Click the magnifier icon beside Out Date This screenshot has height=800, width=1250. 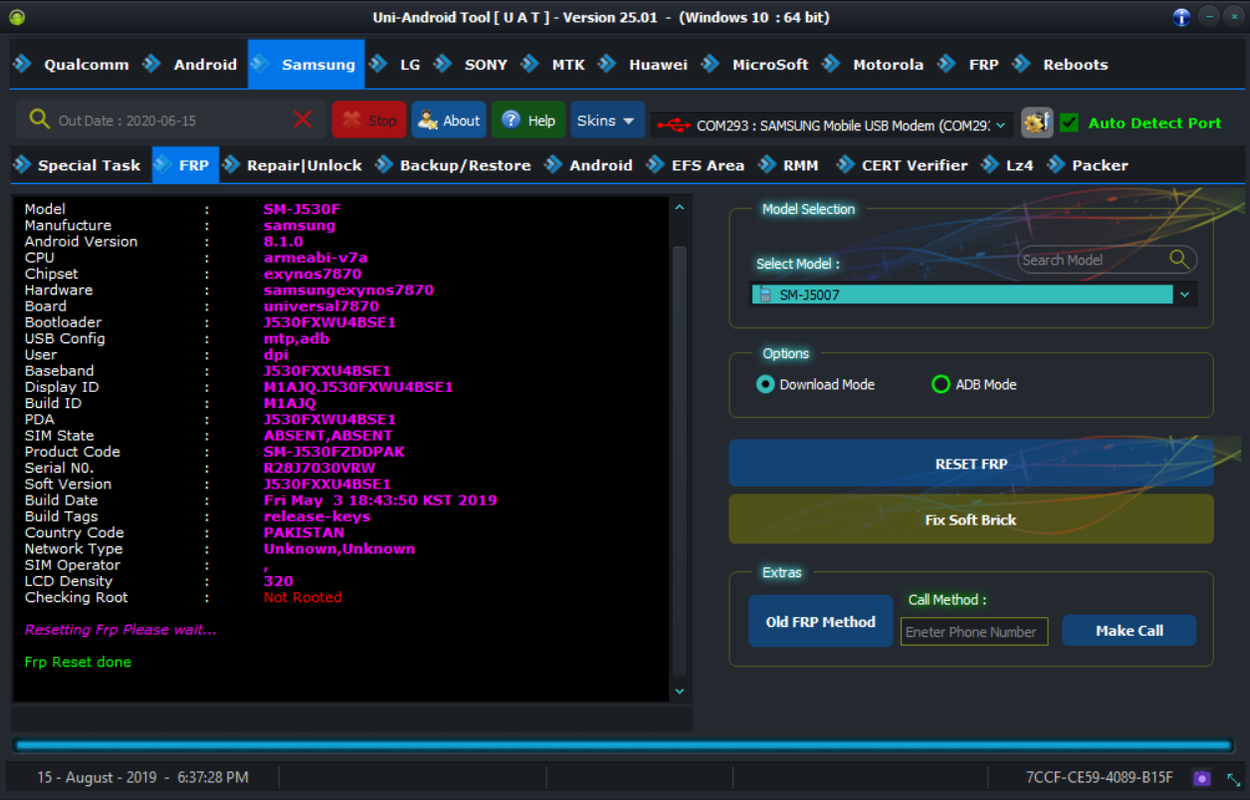39,120
